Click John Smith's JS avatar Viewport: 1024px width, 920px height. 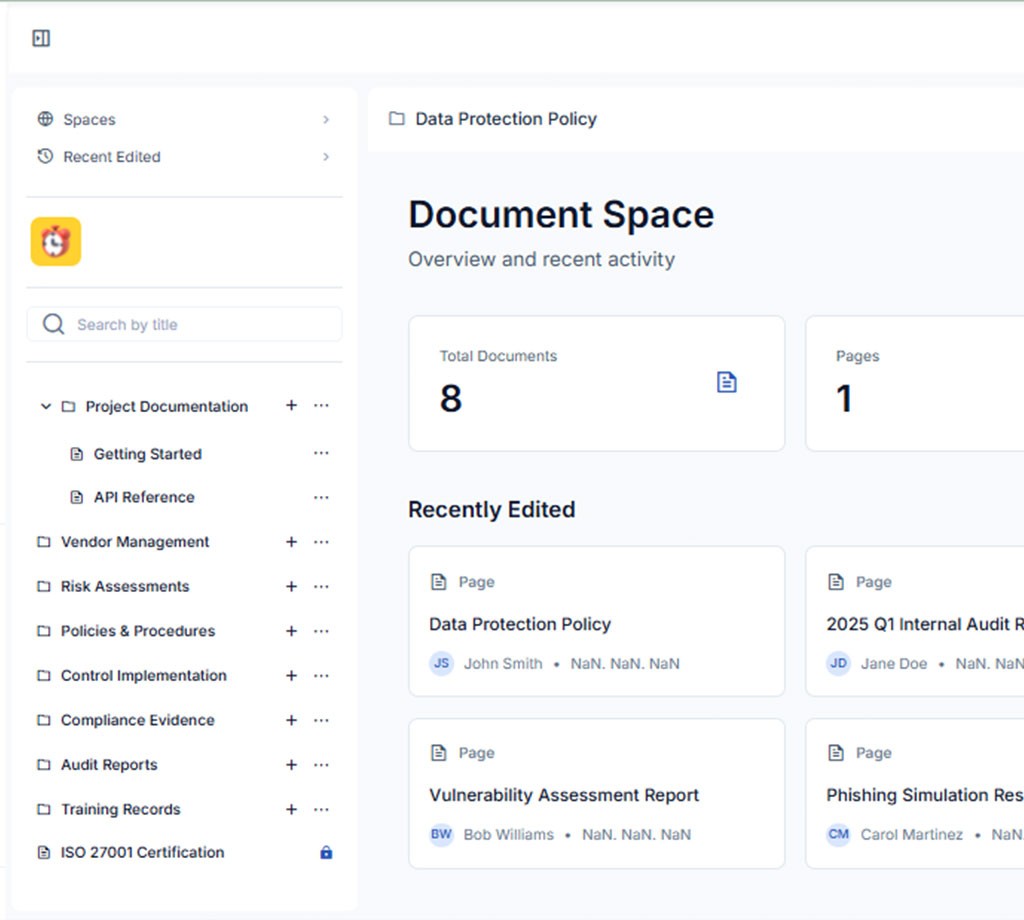tap(441, 663)
